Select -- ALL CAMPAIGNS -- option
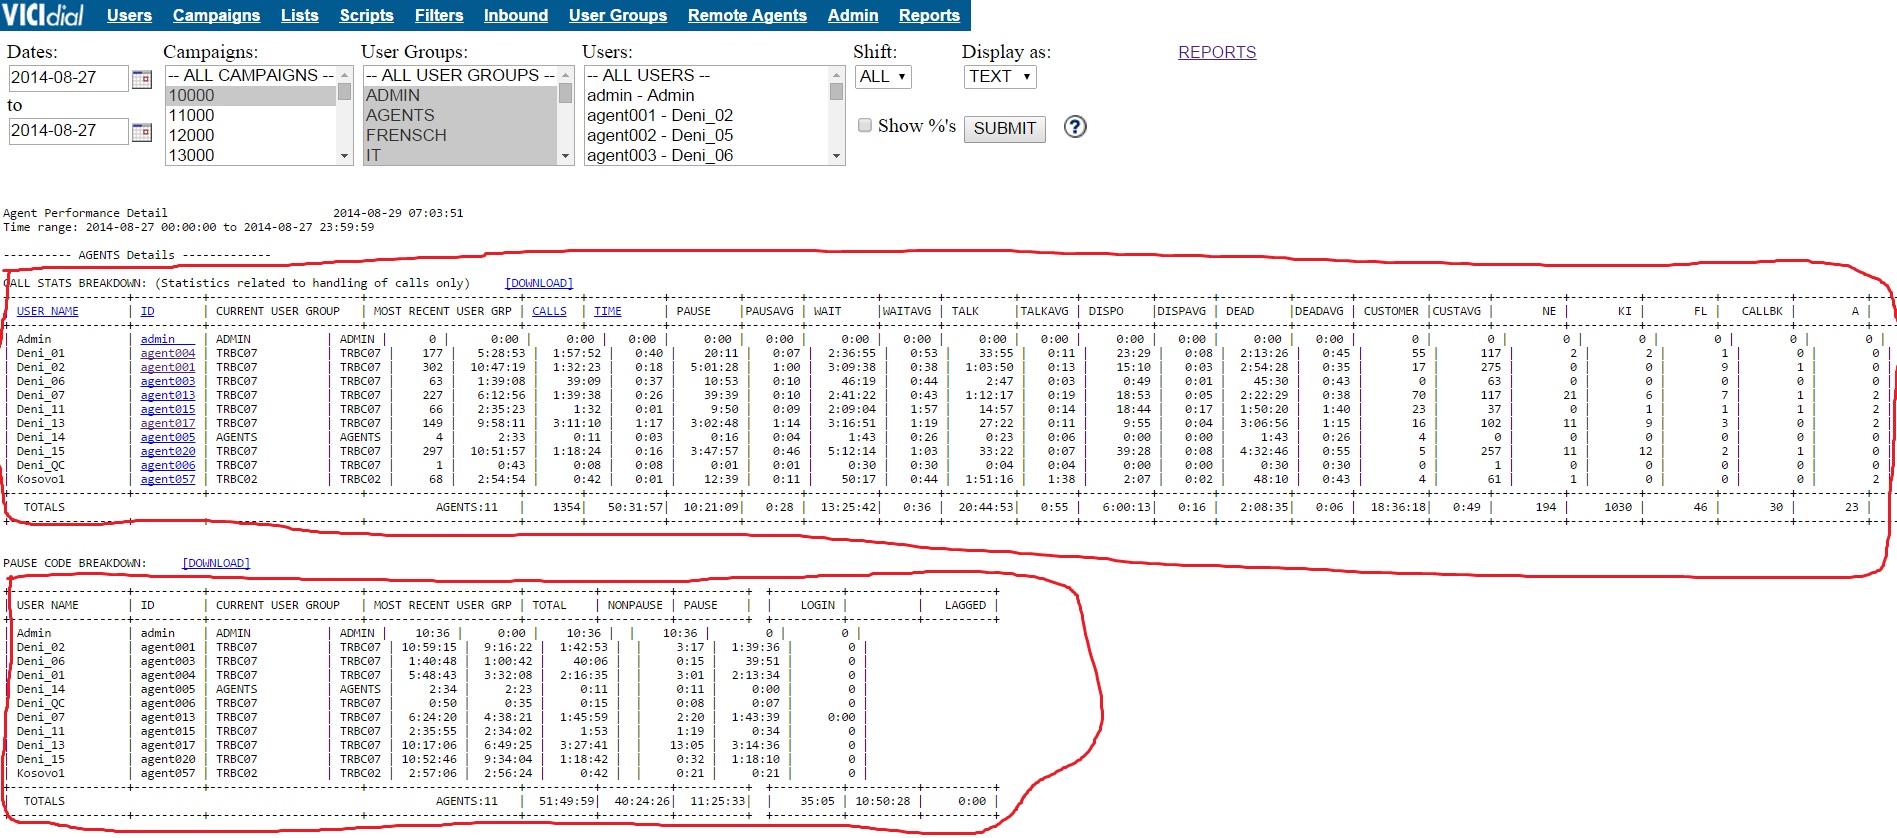 tap(251, 76)
